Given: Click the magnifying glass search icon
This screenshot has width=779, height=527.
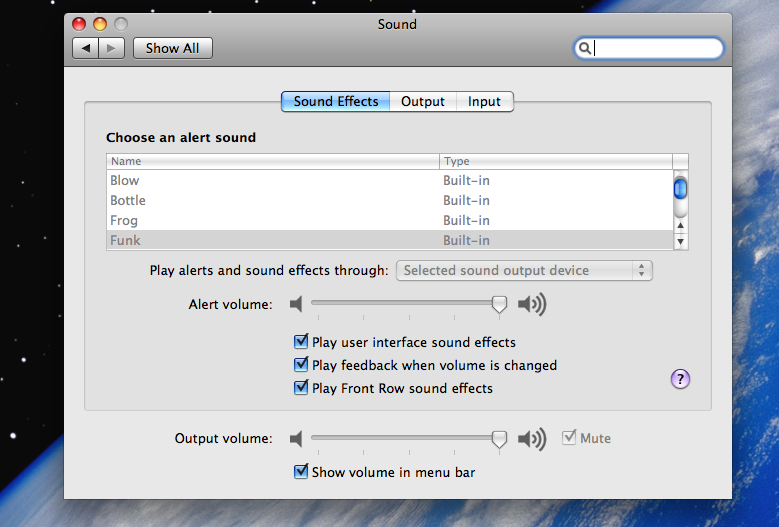Looking at the screenshot, I should [585, 48].
